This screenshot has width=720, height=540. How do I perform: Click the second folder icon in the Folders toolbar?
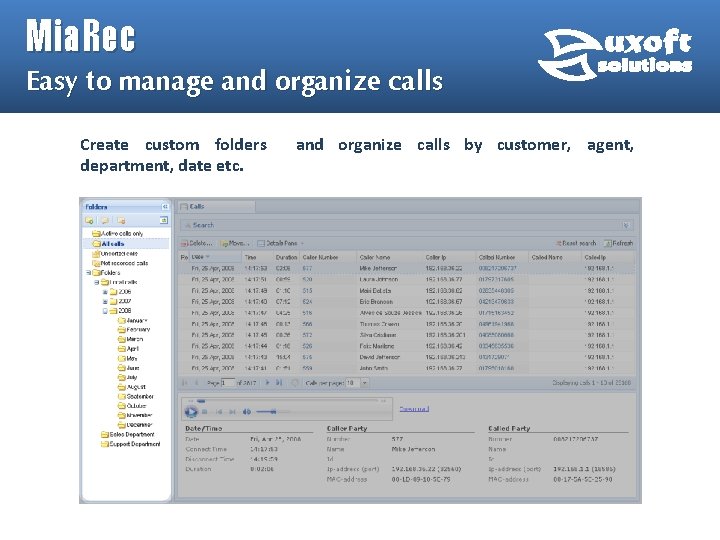click(105, 221)
